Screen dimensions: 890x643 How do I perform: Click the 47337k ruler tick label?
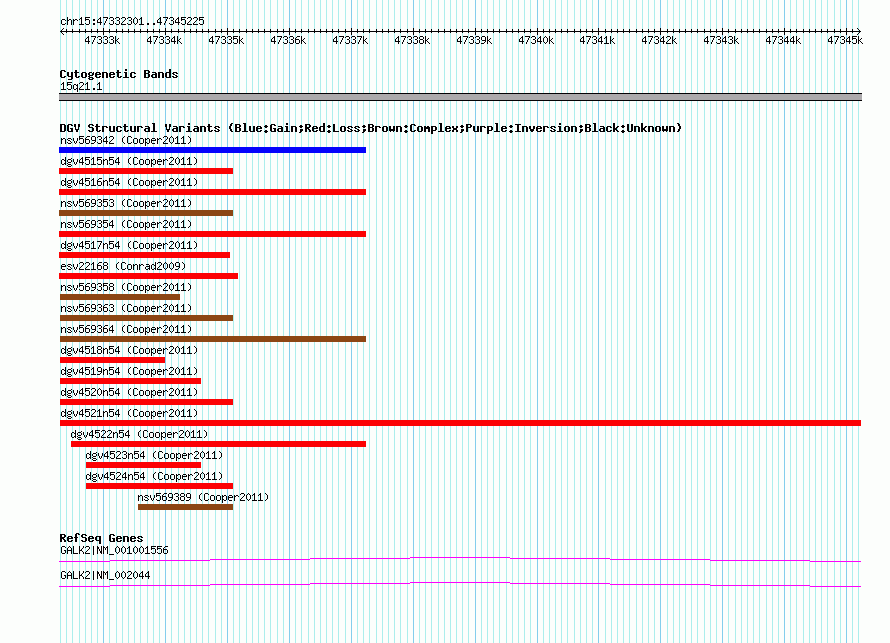pos(350,40)
